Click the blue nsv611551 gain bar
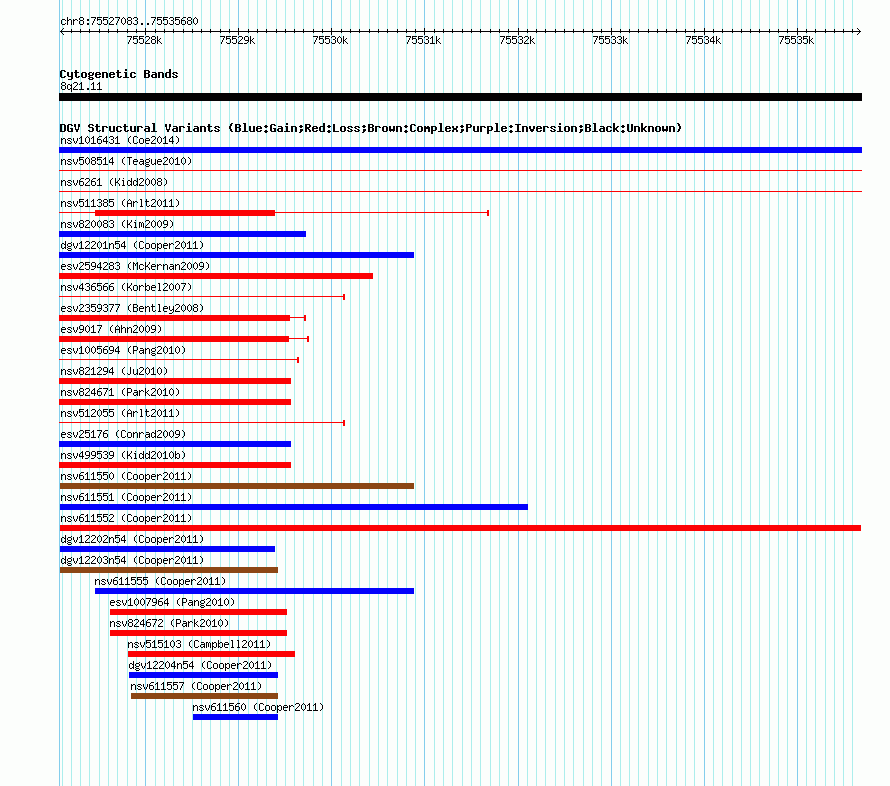This screenshot has height=786, width=890. tap(293, 507)
